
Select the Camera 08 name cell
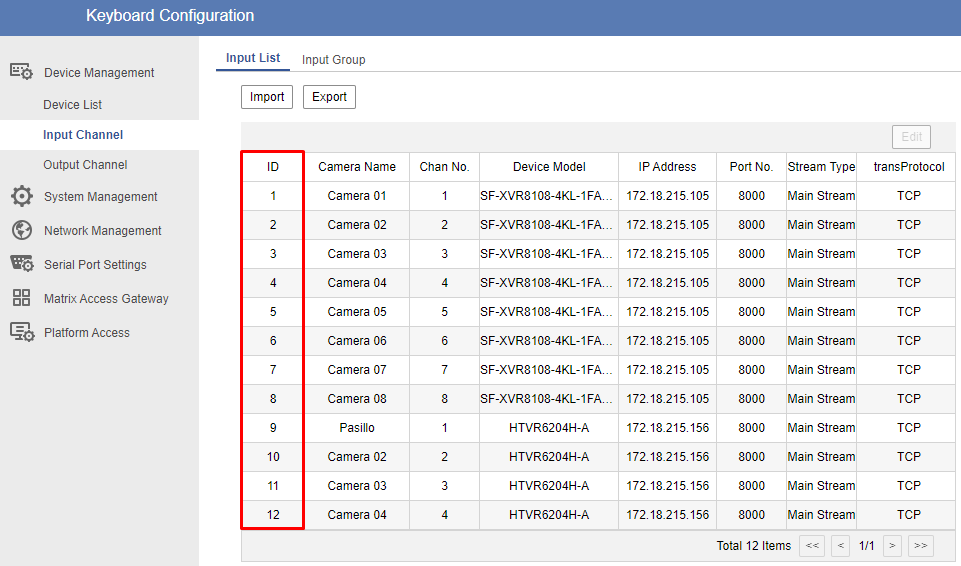357,399
